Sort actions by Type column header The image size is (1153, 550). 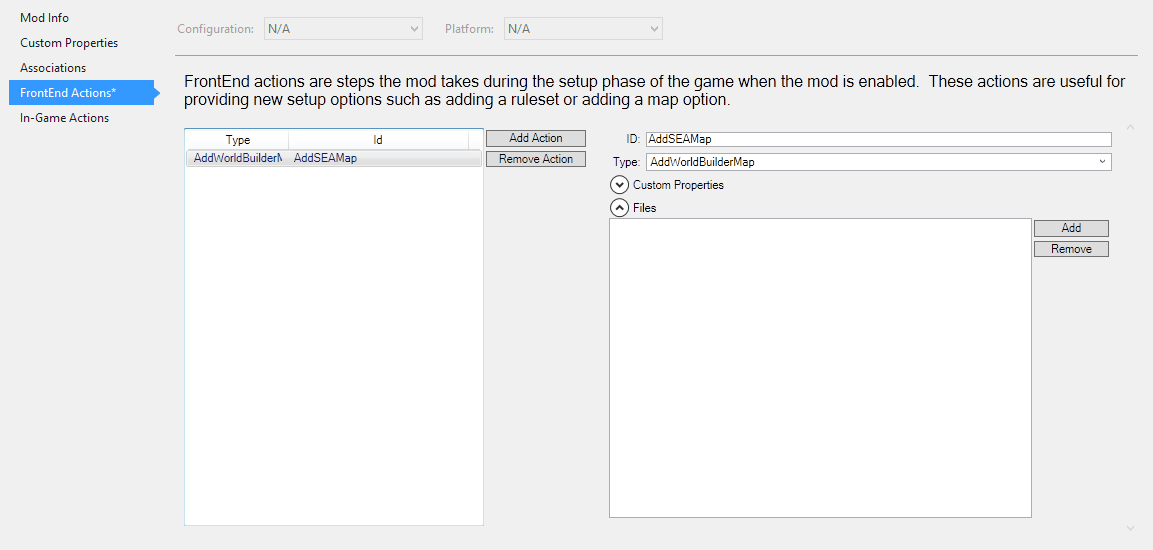(x=238, y=140)
